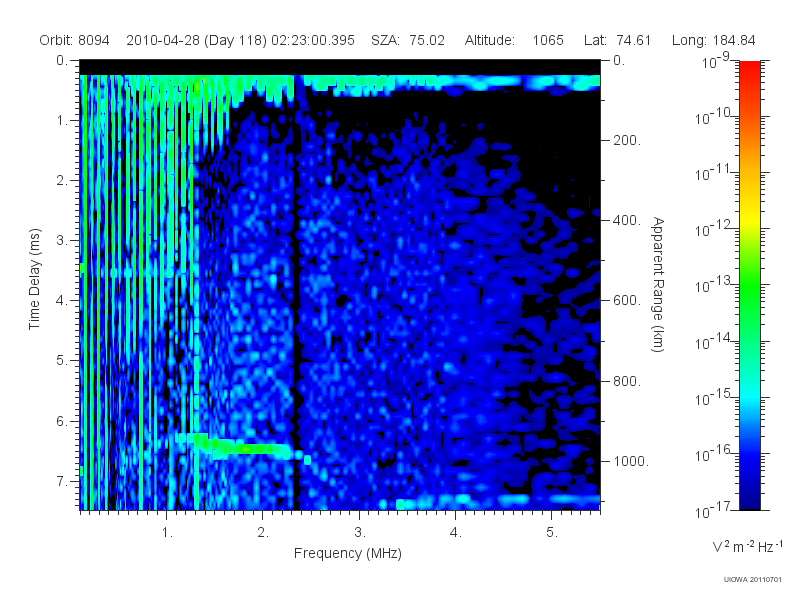Pick the yellow band of the colorbar

(x=750, y=217)
